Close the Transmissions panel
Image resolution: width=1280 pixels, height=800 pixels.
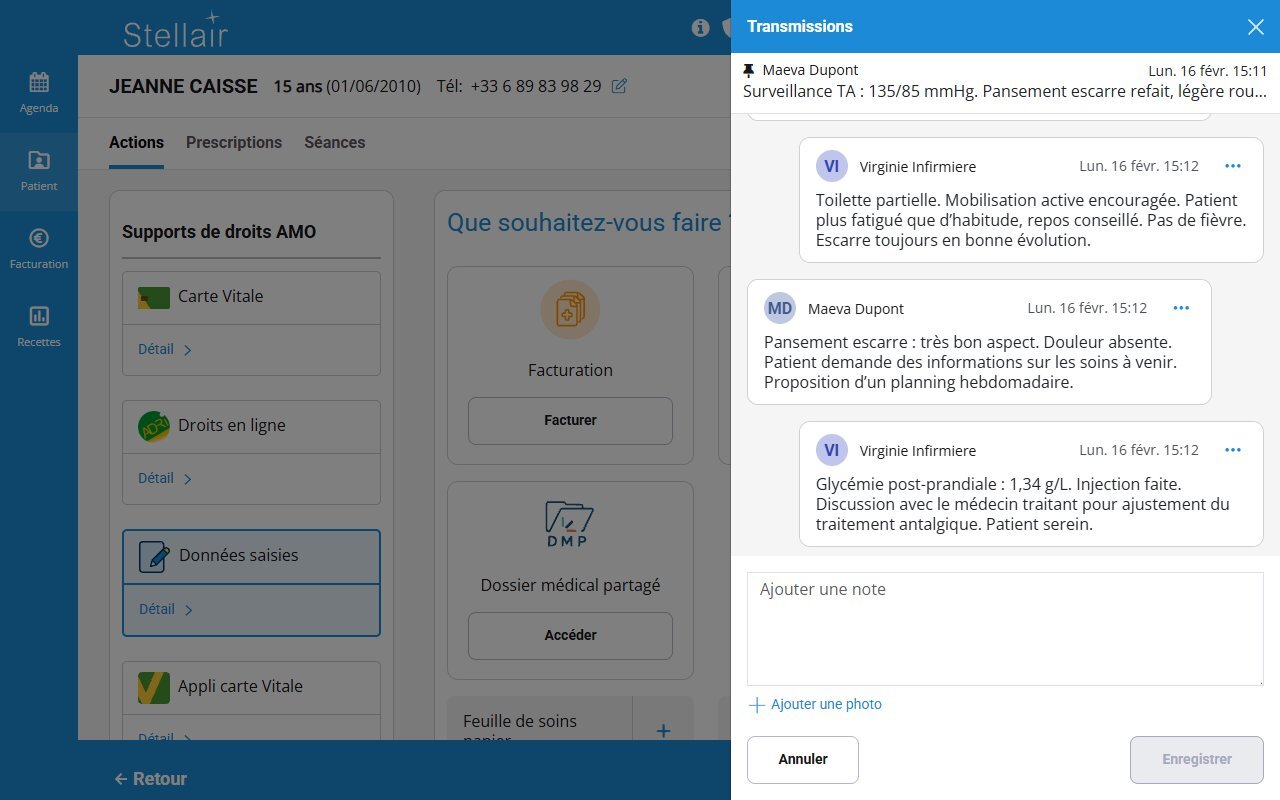(1255, 27)
